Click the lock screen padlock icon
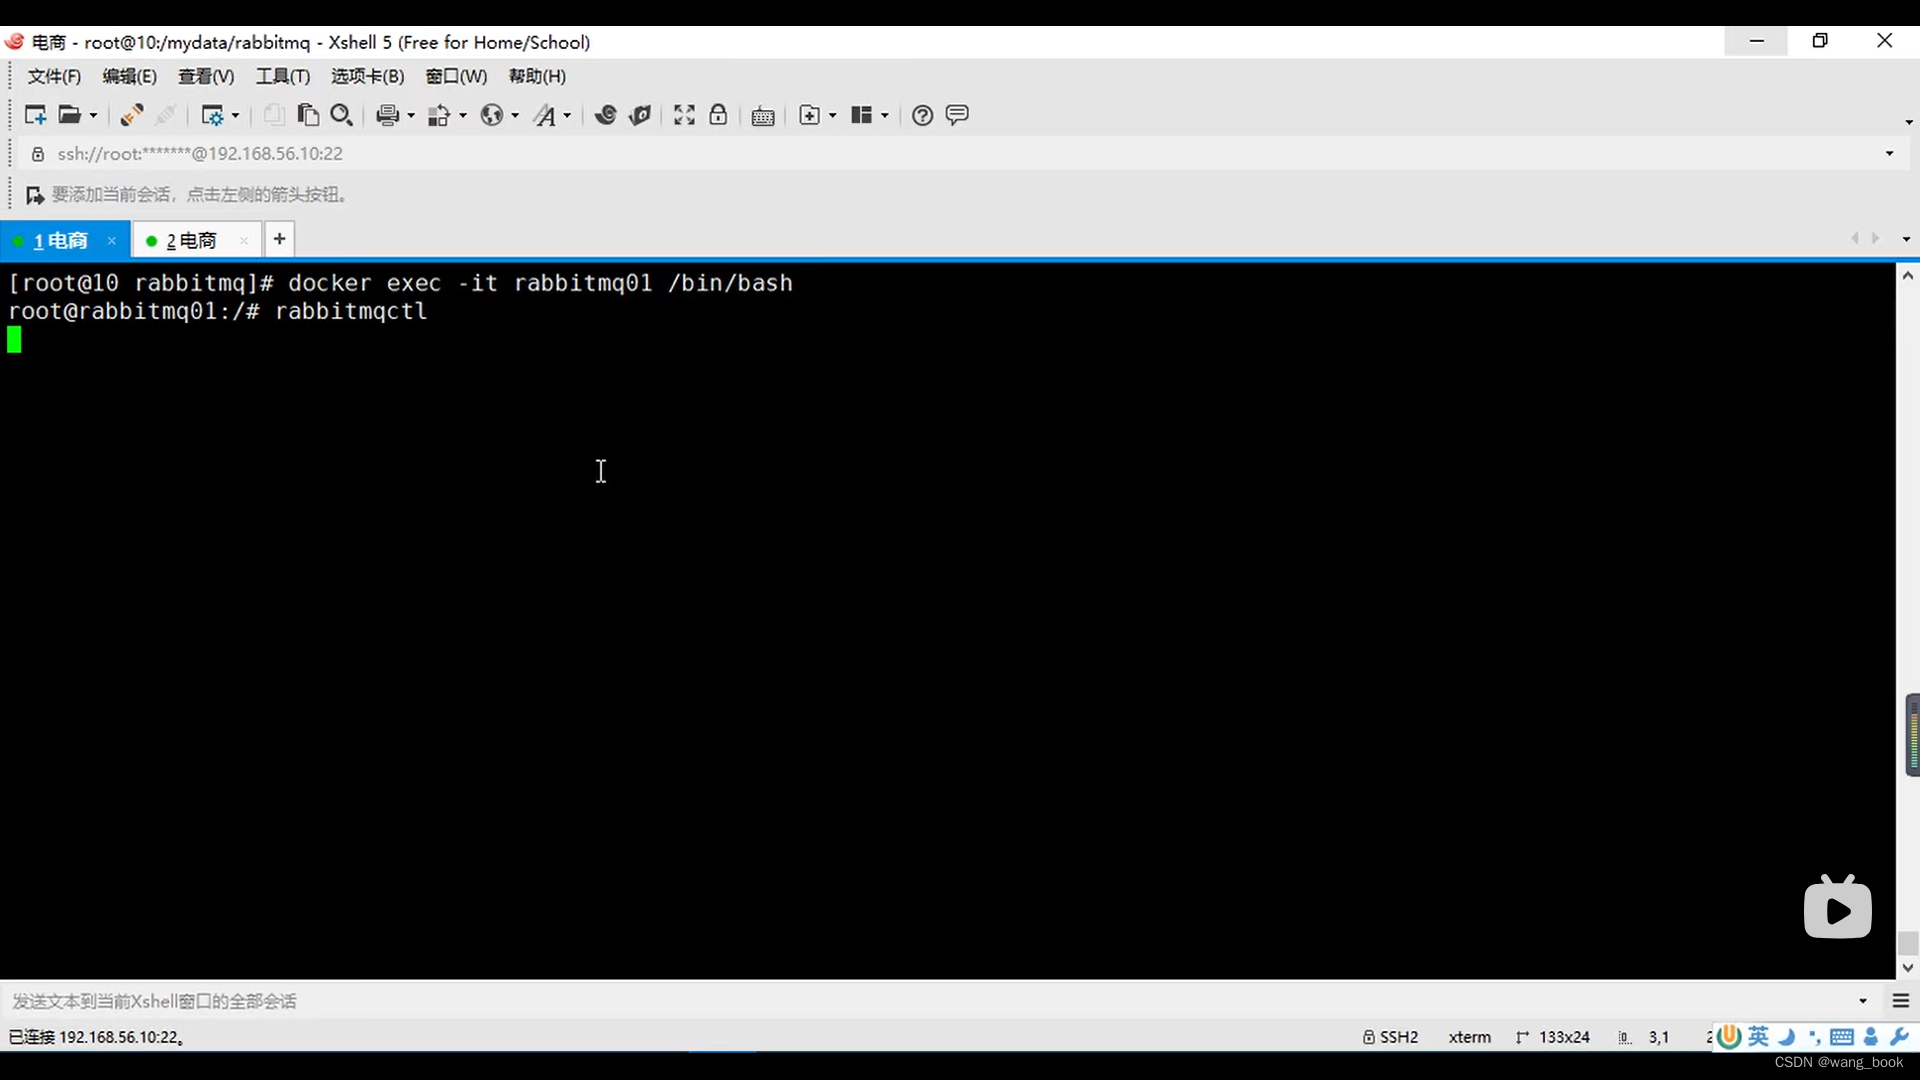 (x=718, y=115)
